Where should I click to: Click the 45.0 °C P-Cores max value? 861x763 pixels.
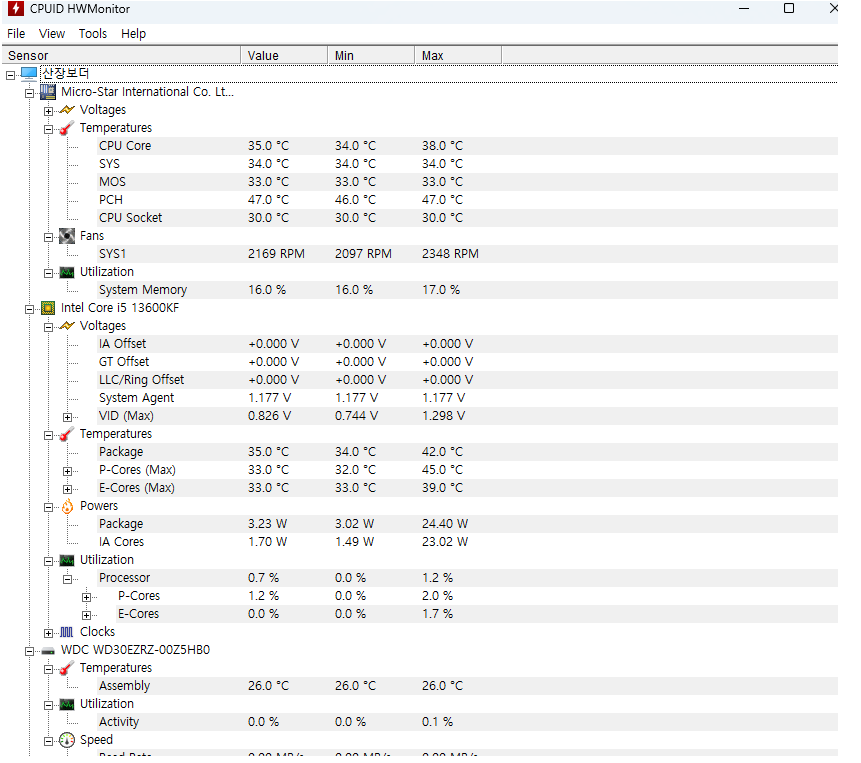tap(443, 470)
